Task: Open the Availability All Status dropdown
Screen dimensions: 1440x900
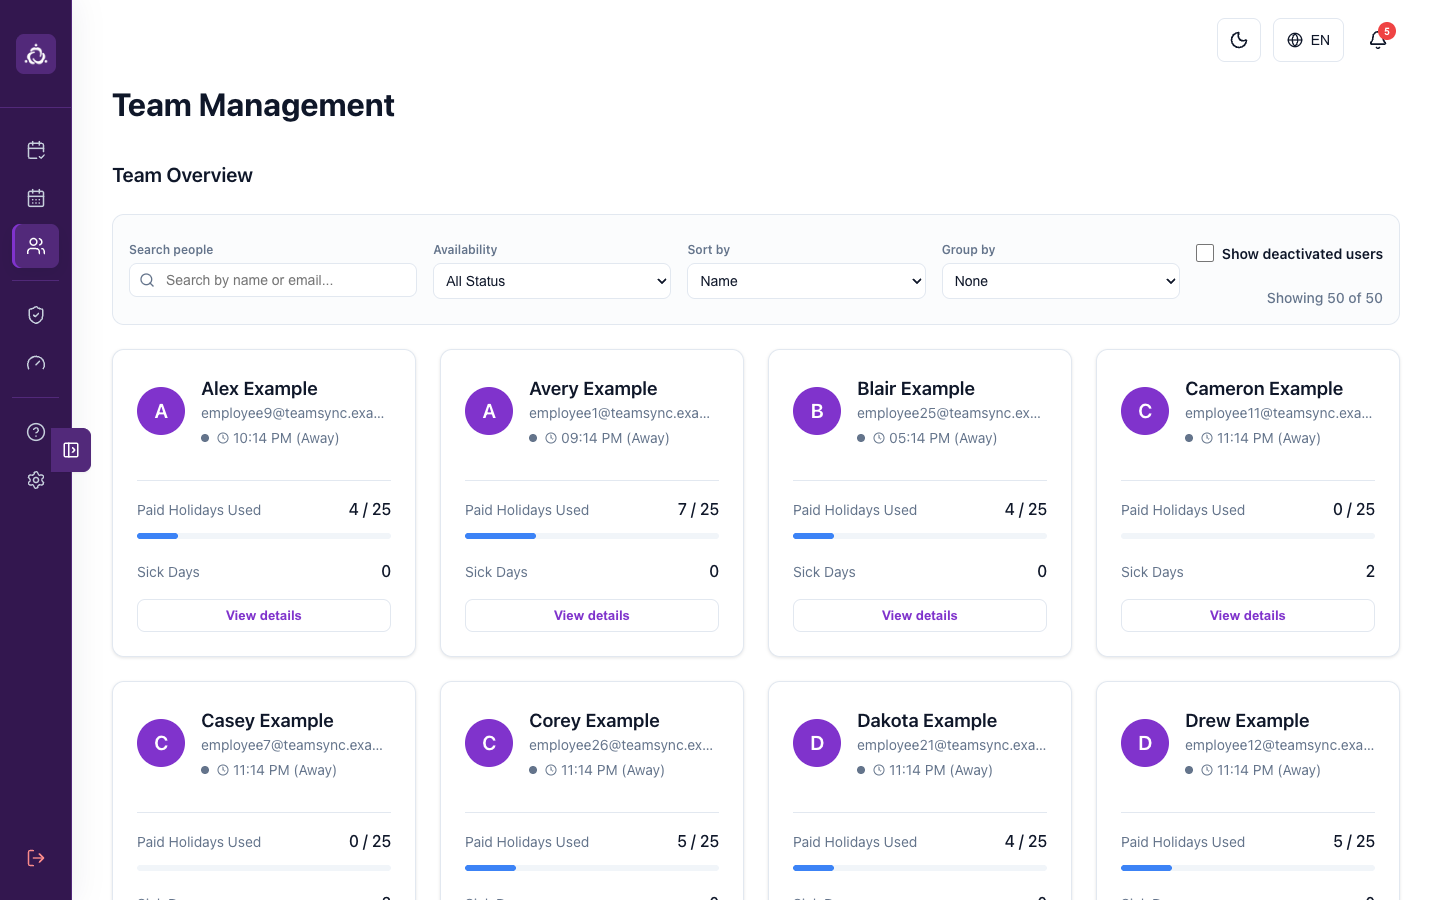Action: point(552,281)
